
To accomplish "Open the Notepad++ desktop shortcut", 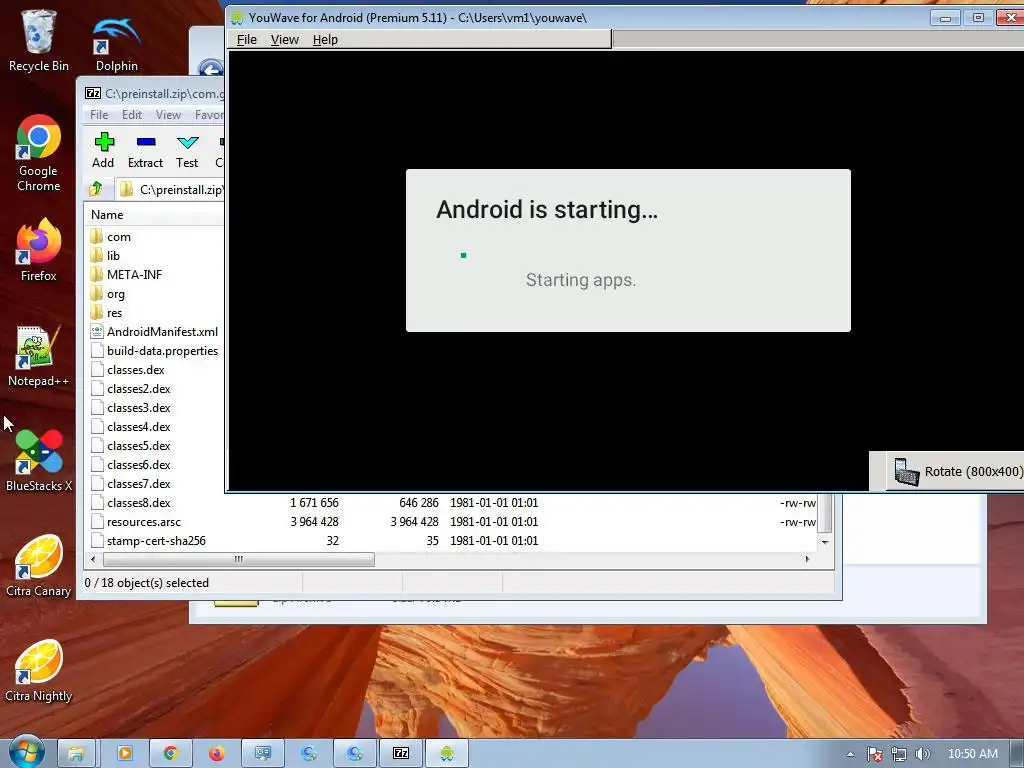I will click(39, 356).
